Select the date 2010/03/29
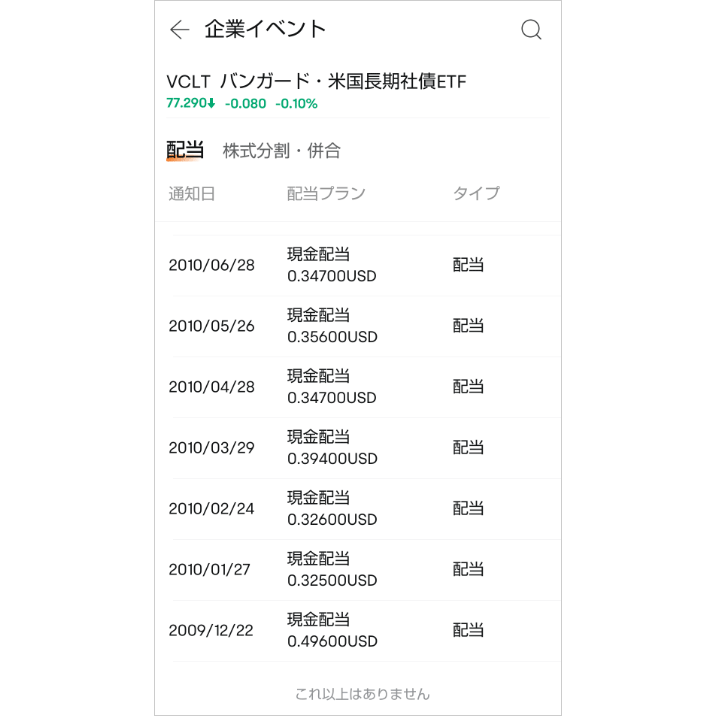 211,448
